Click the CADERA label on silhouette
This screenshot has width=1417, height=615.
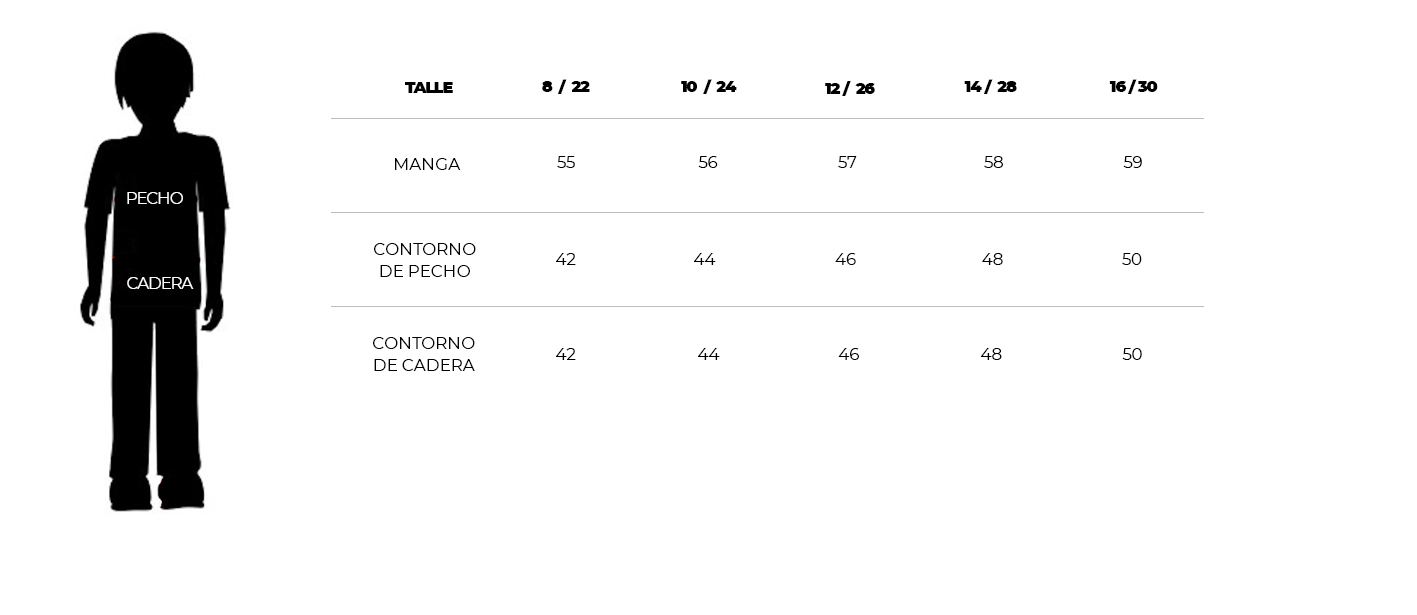159,283
